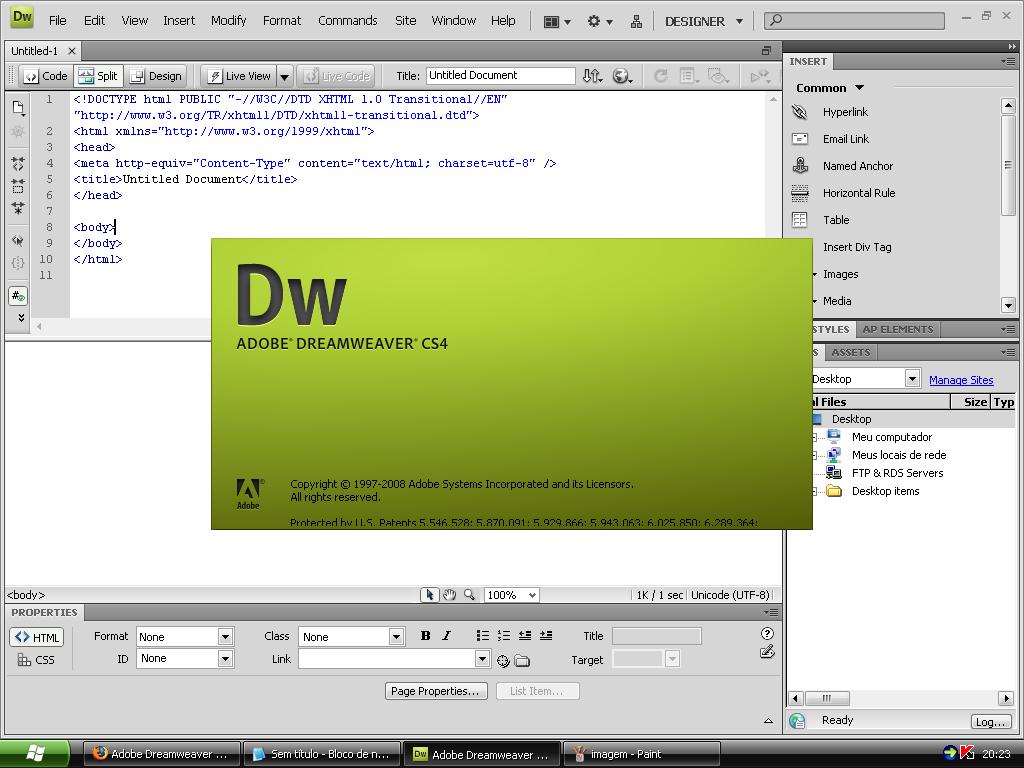Open the File menu
This screenshot has width=1024, height=768.
57,20
